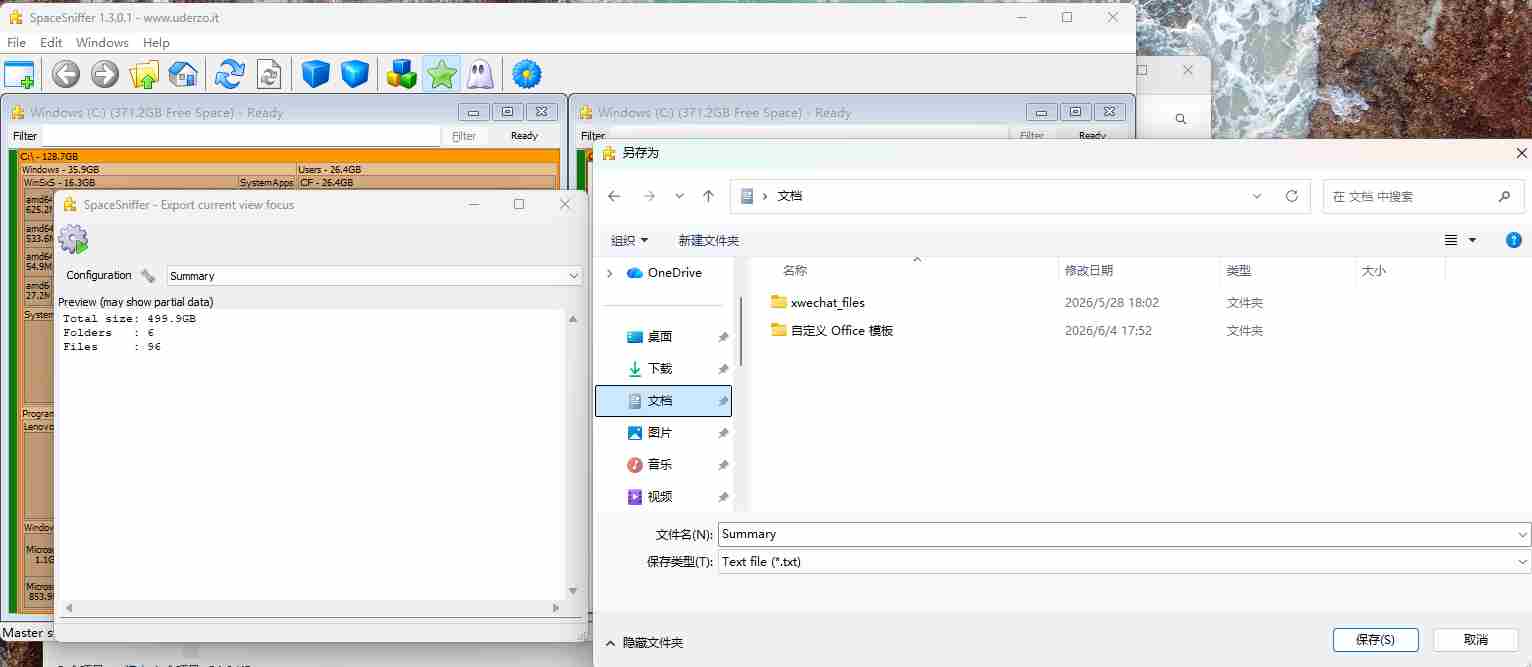Click the Go forward arrow in SpaceSniffer toolbar
This screenshot has width=1532, height=667.
[104, 74]
